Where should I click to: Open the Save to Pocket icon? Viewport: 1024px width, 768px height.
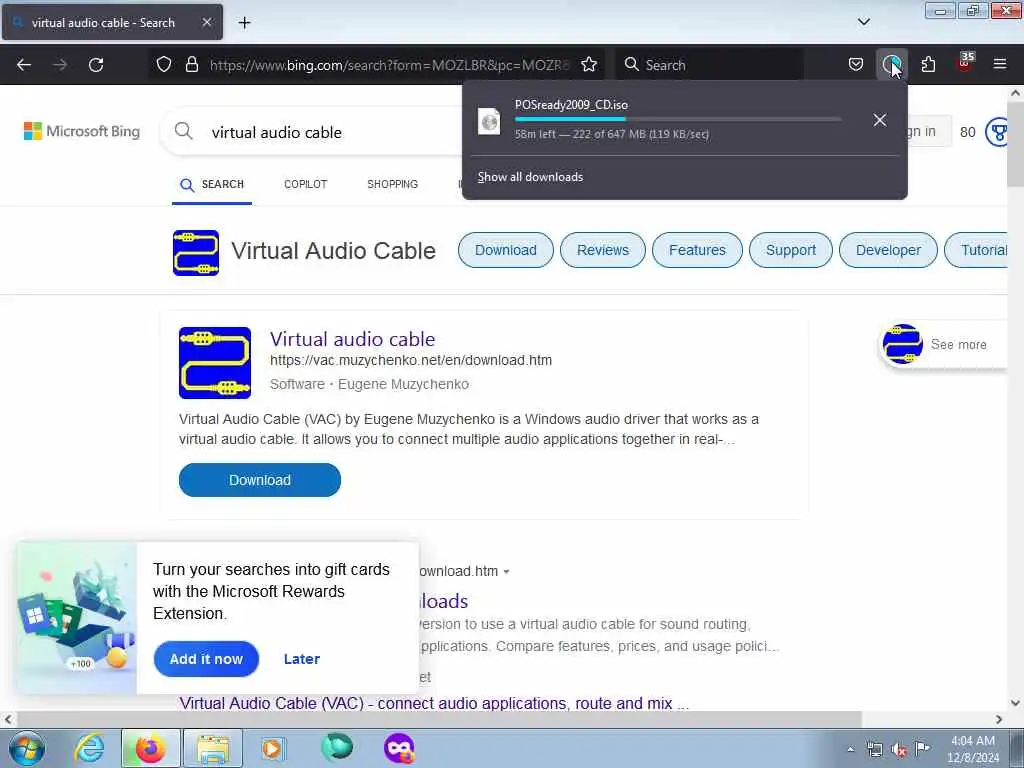(x=856, y=65)
